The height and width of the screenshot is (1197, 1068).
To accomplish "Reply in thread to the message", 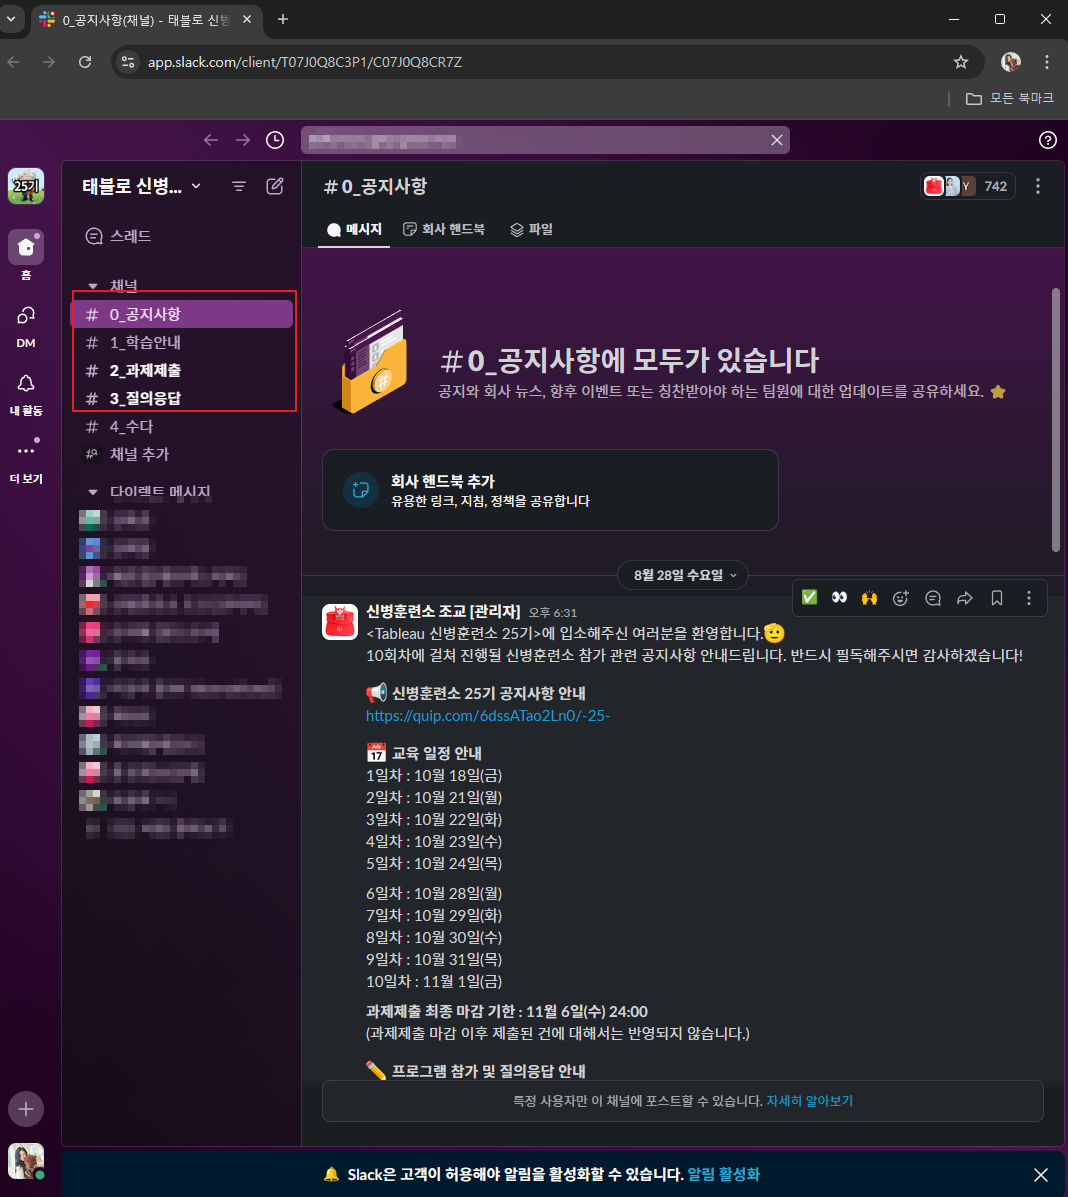I will coord(933,598).
